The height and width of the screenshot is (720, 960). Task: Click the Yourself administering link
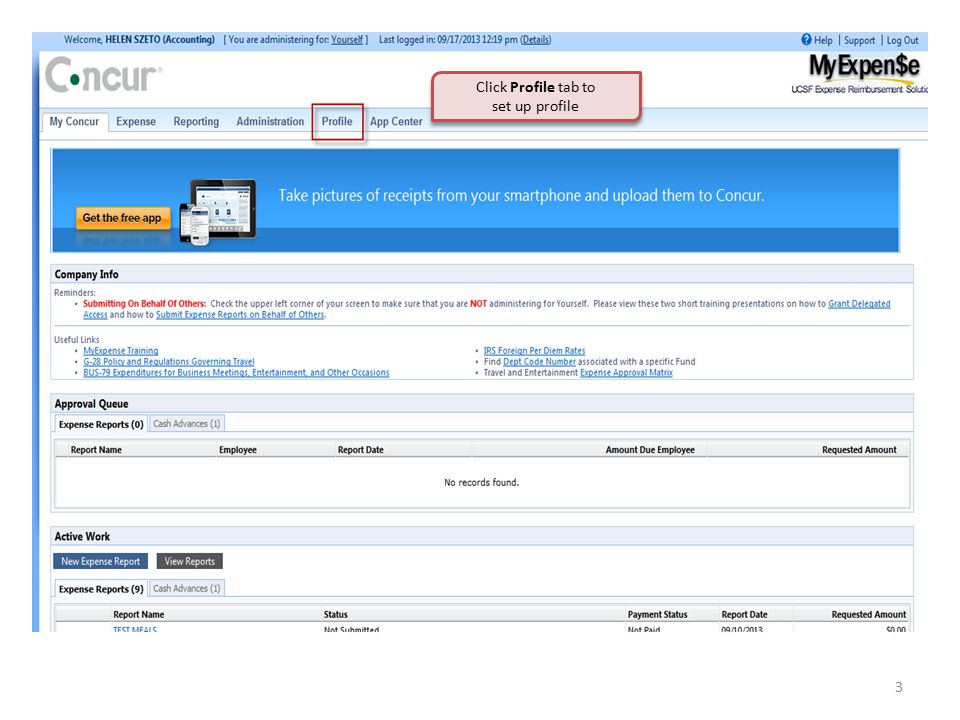[x=347, y=40]
